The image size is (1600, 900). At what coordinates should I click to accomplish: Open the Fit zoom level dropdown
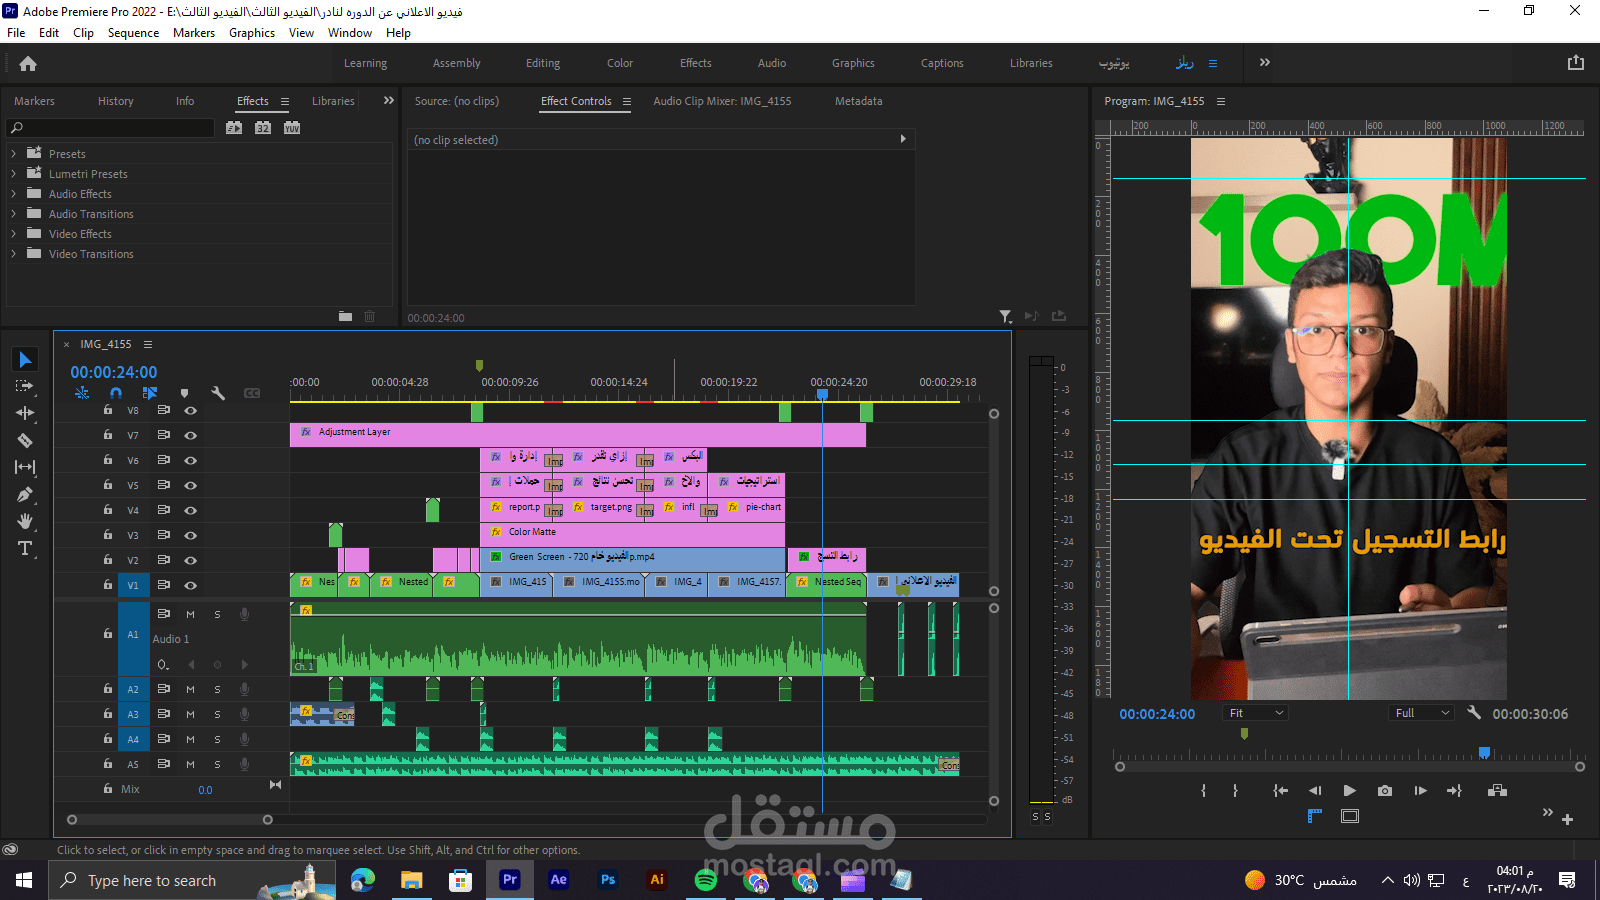1256,713
